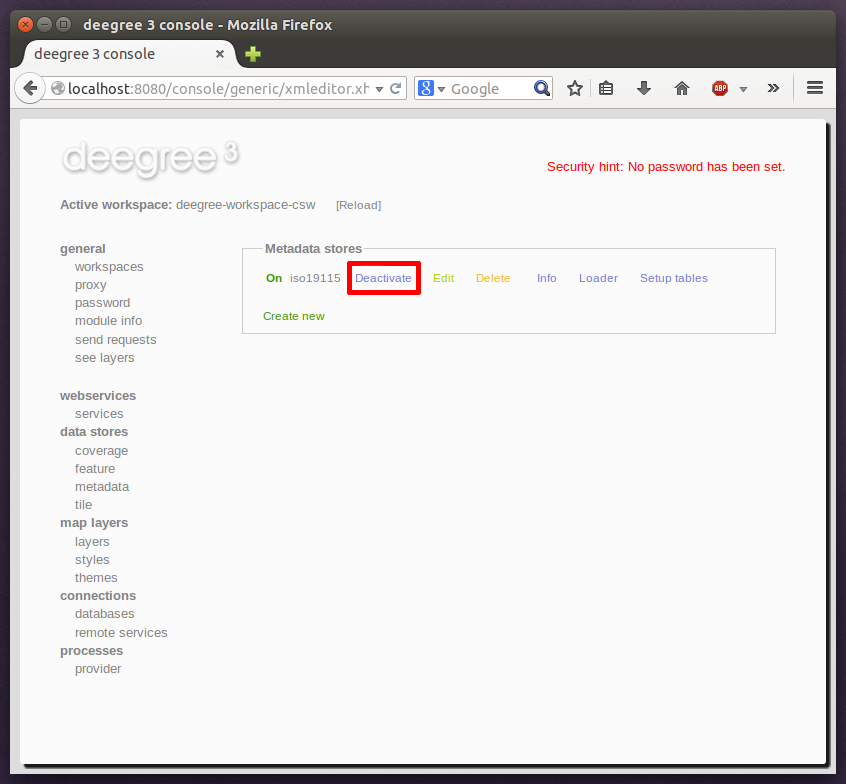Click the browser back arrow button
The height and width of the screenshot is (784, 846).
tap(30, 88)
